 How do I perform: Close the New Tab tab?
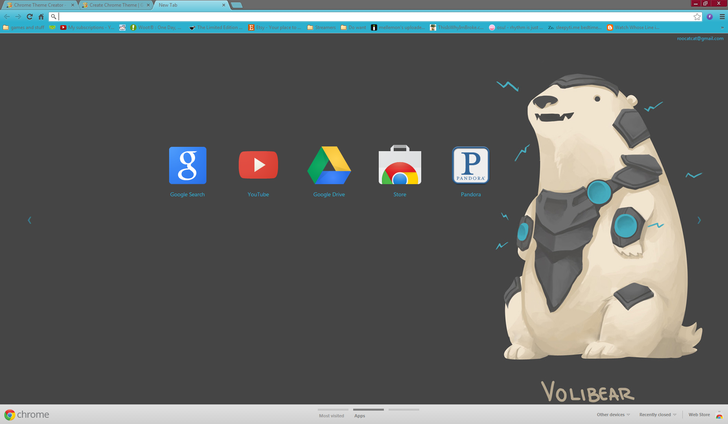pos(224,5)
